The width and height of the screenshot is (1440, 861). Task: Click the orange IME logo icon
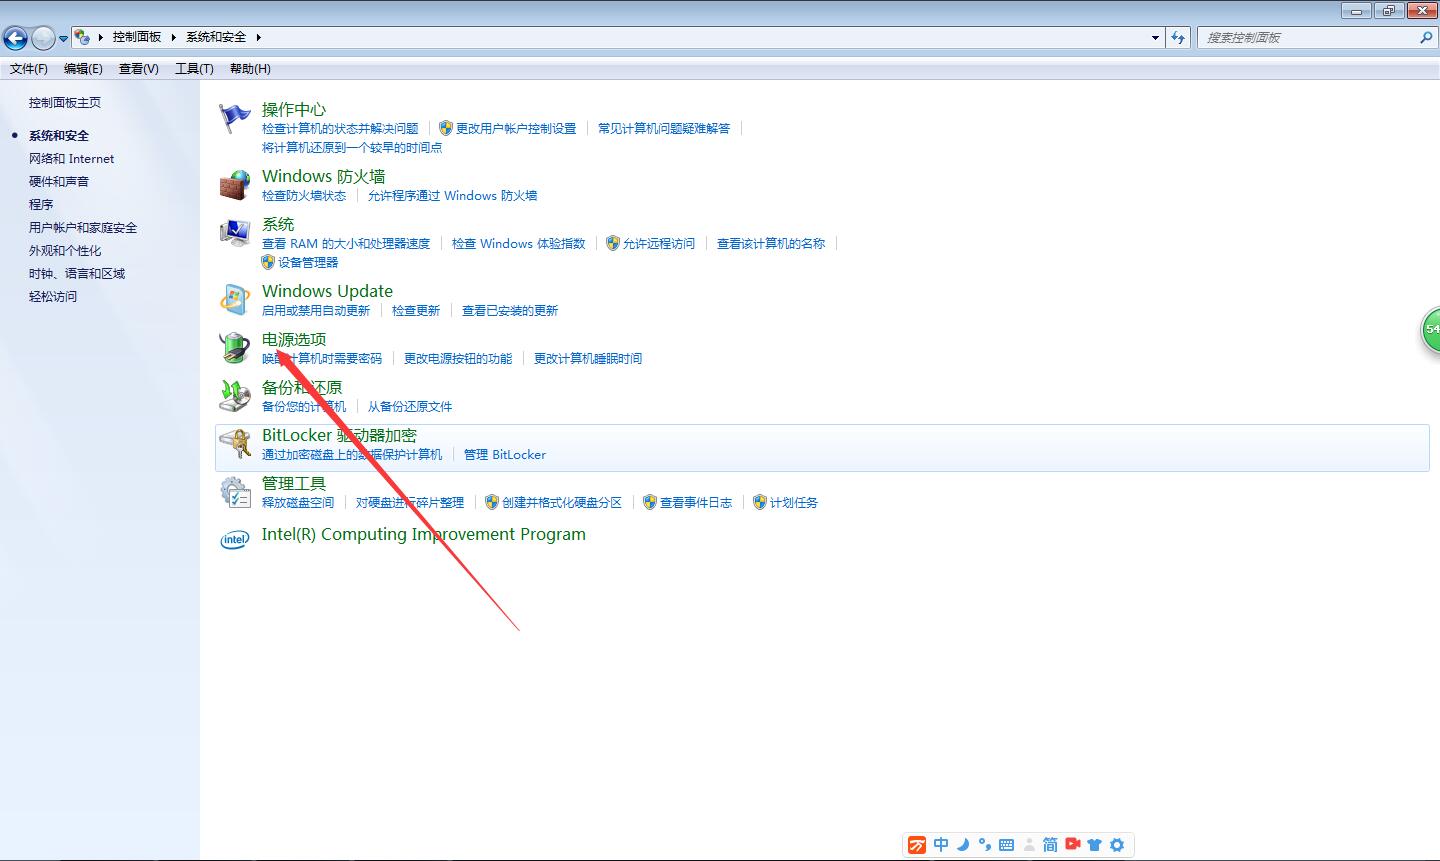click(917, 845)
